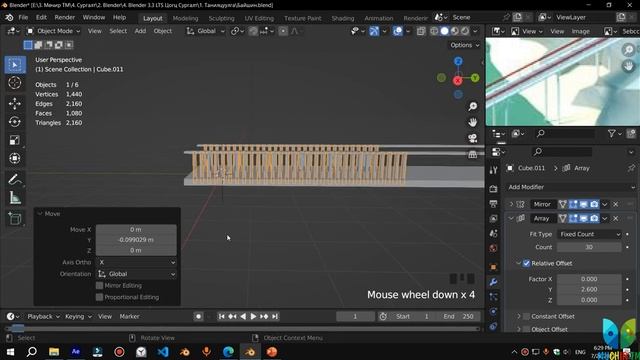Image resolution: width=640 pixels, height=360 pixels.
Task: Open the Keying popover in timeline
Action: (x=78, y=316)
